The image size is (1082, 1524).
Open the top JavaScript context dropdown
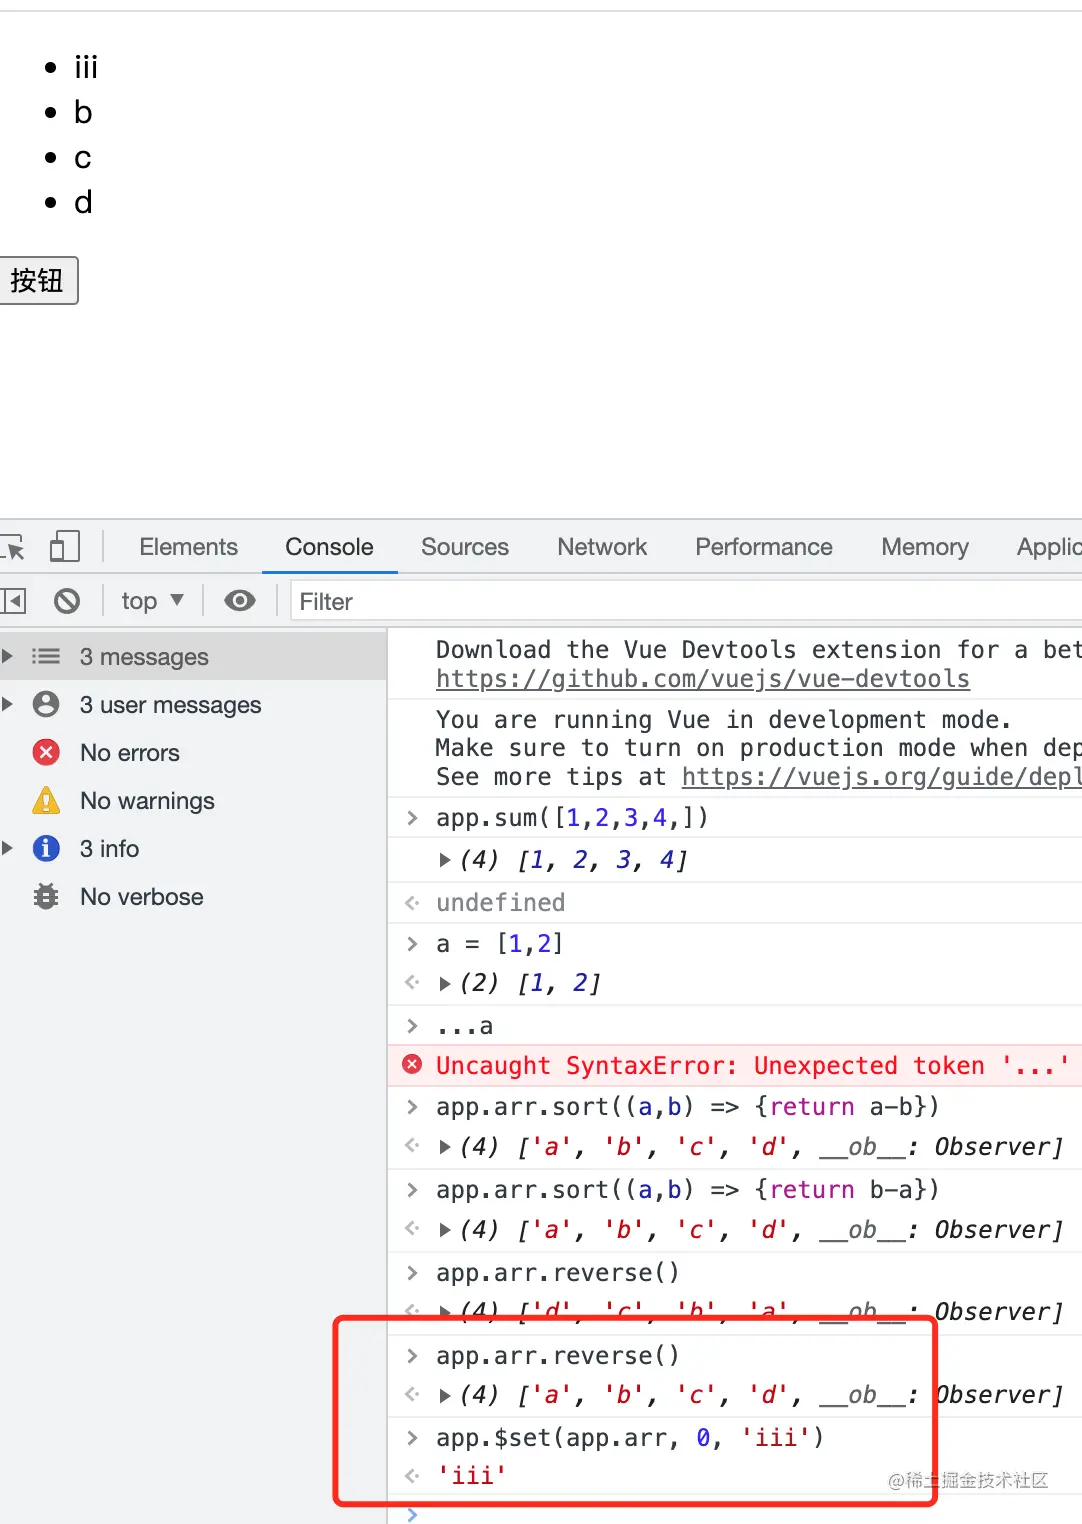153,601
